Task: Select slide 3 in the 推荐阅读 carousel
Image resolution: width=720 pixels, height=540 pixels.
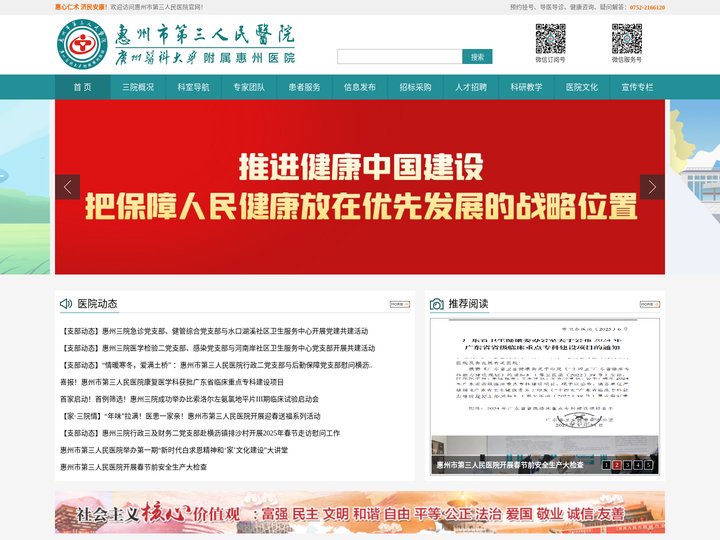Action: [627, 465]
